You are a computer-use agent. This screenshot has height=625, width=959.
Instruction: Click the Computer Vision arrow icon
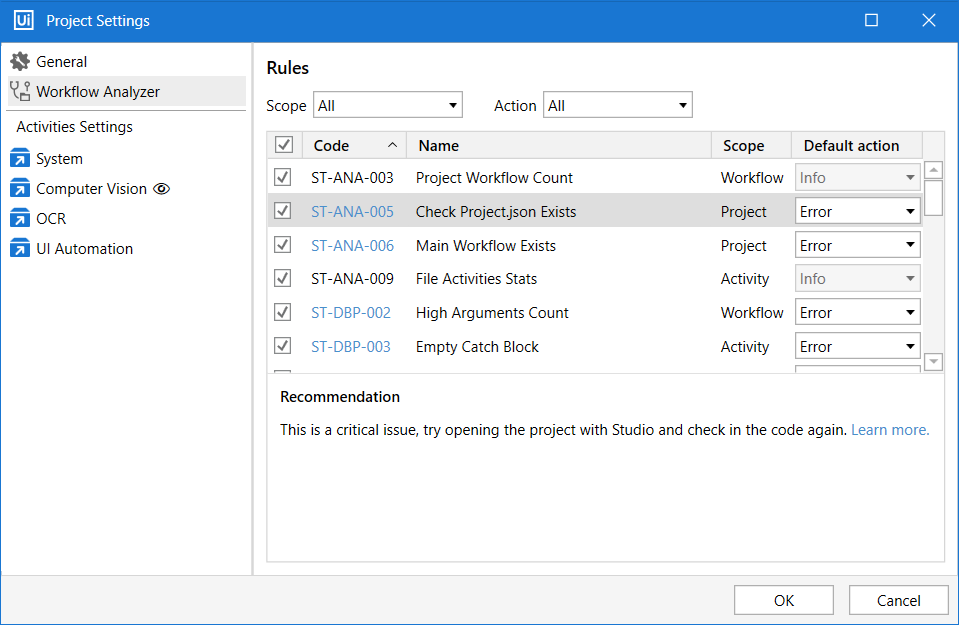click(x=20, y=189)
